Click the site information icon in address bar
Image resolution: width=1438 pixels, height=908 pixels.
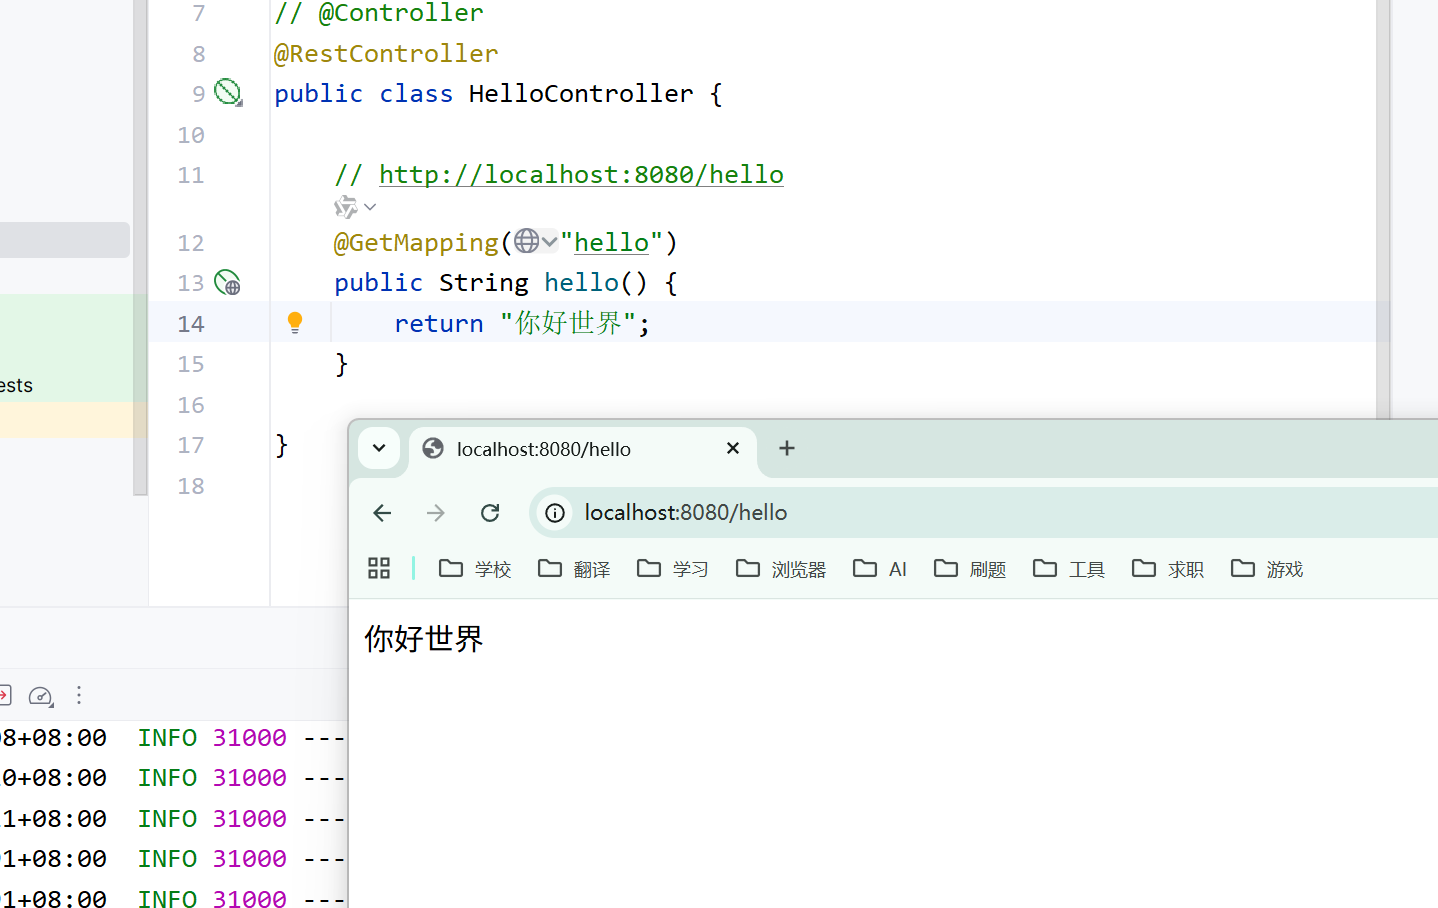pos(554,512)
